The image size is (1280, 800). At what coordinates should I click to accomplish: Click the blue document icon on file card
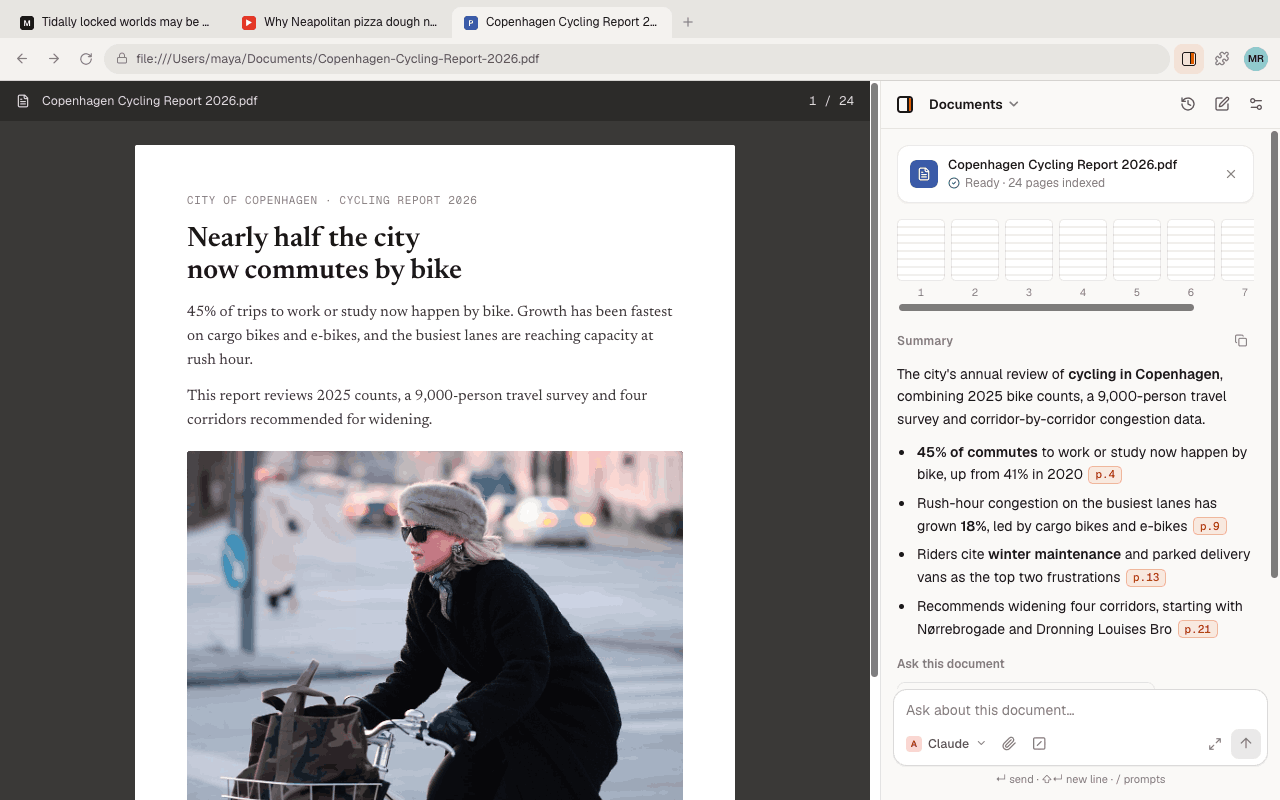click(x=924, y=174)
